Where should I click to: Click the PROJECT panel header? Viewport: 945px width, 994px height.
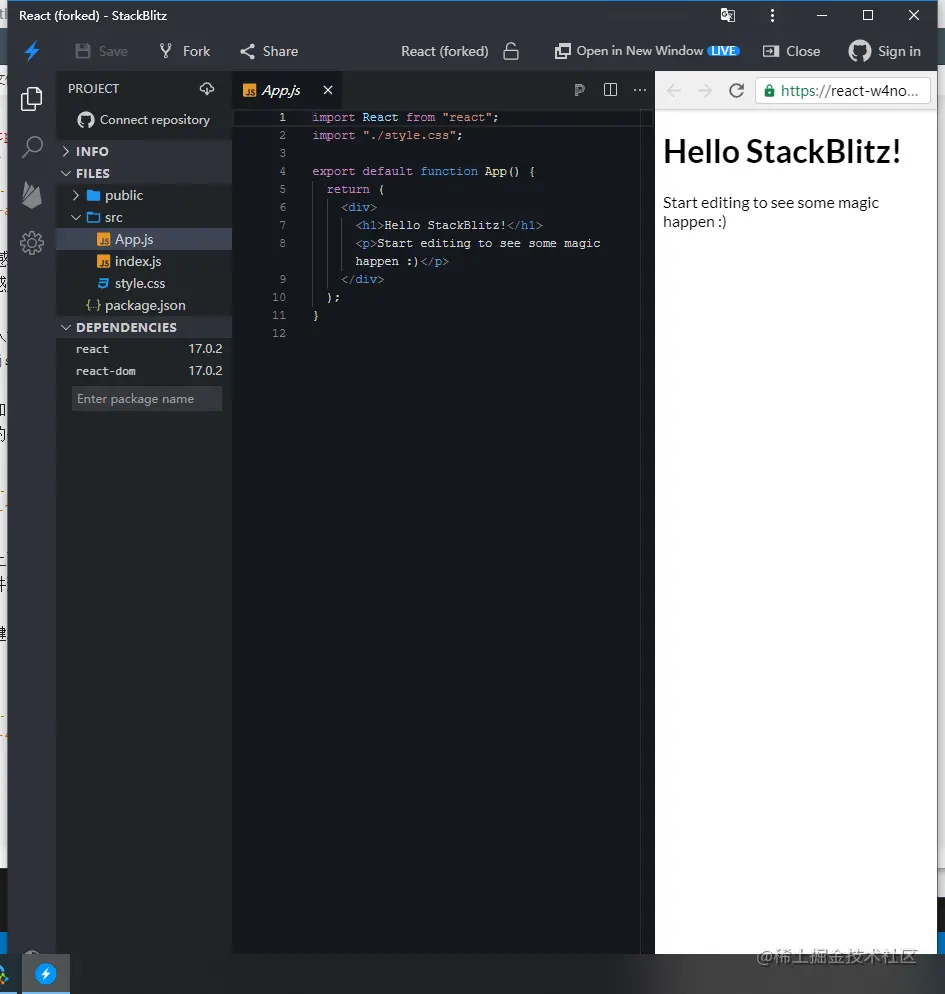[93, 89]
